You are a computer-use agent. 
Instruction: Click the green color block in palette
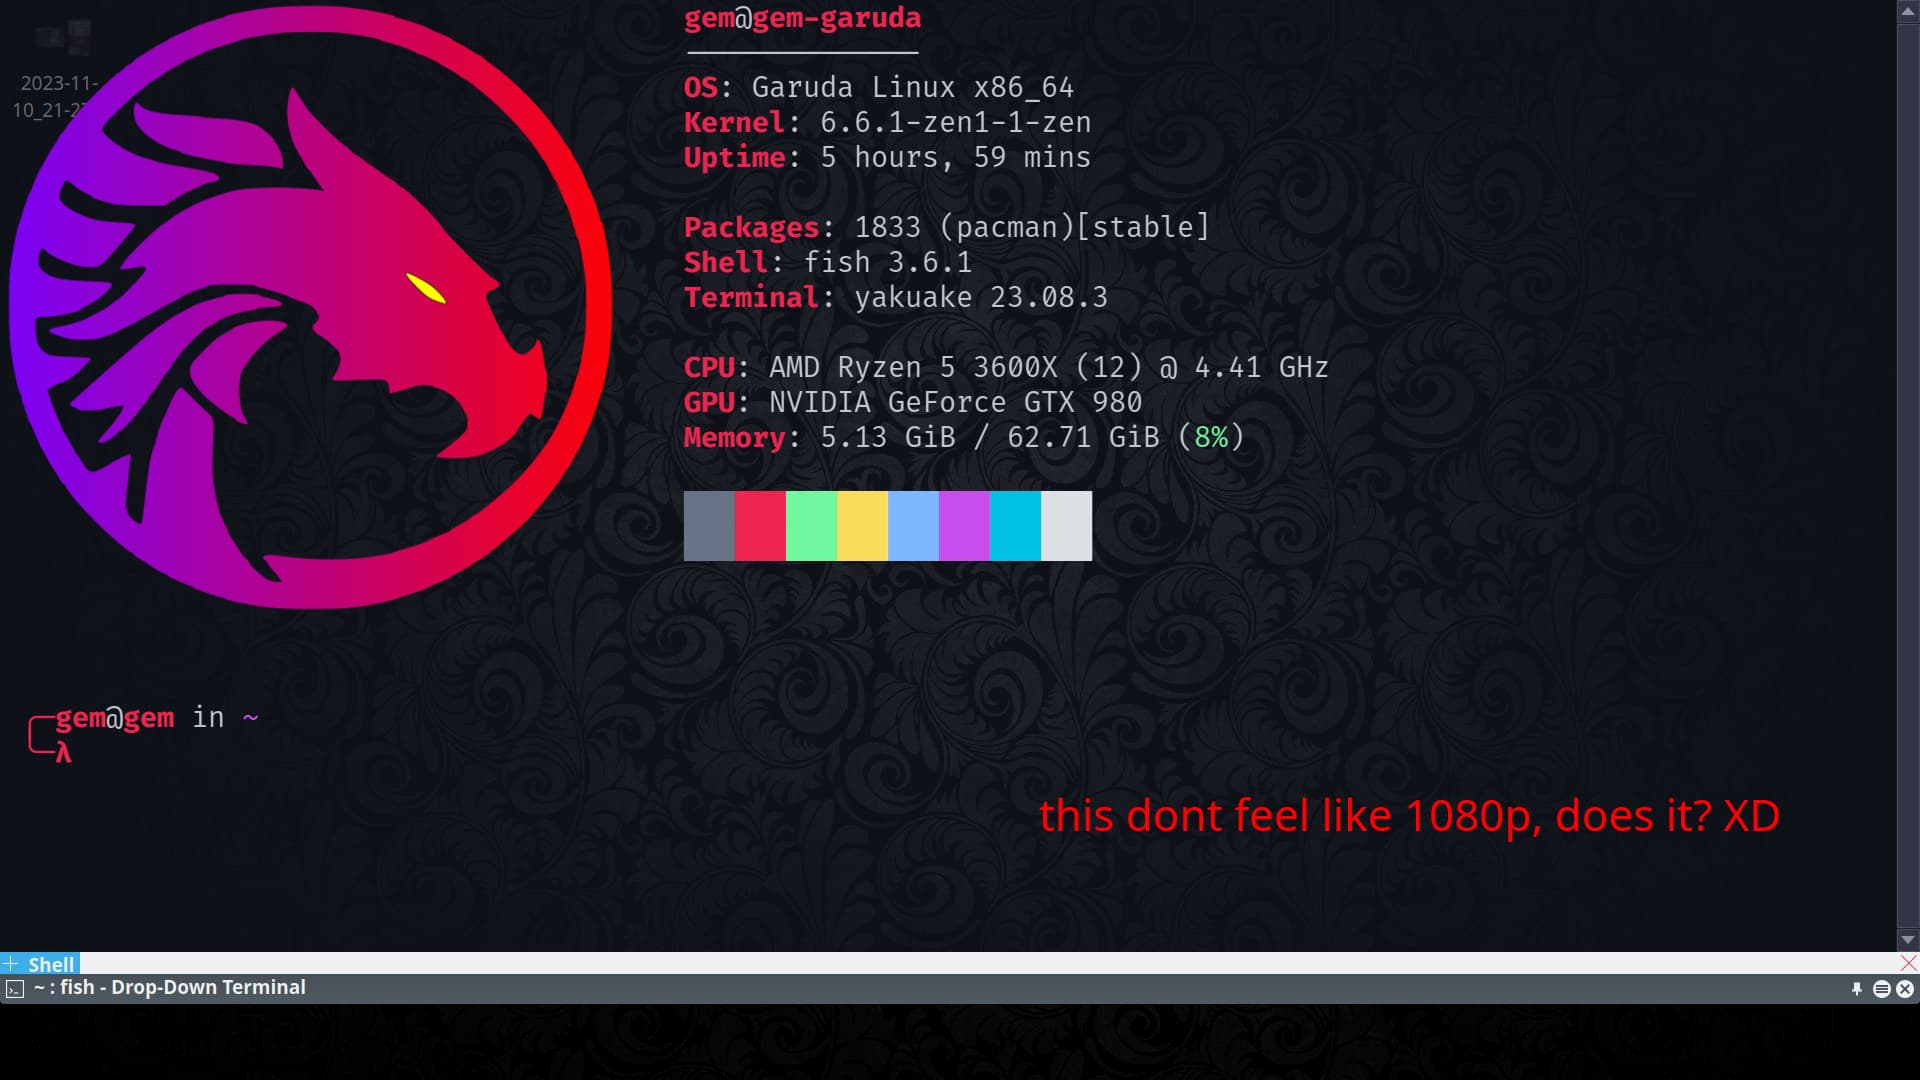(811, 526)
